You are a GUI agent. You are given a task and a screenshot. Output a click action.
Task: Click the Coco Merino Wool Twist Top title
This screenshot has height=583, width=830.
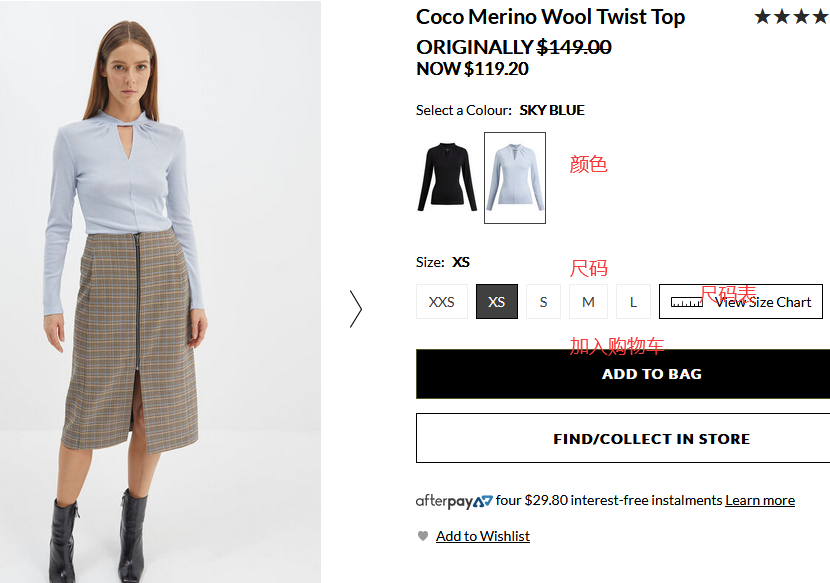coord(550,17)
